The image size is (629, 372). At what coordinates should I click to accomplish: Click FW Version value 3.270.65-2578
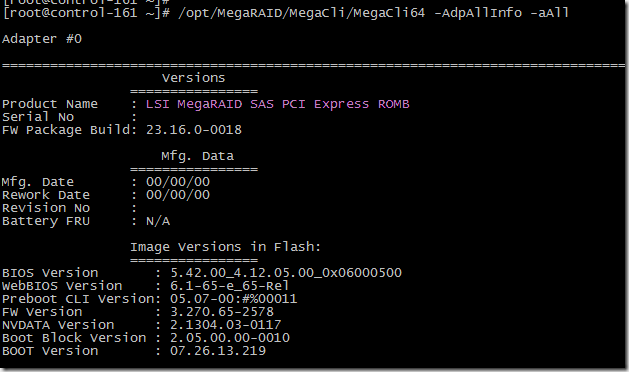click(x=222, y=312)
